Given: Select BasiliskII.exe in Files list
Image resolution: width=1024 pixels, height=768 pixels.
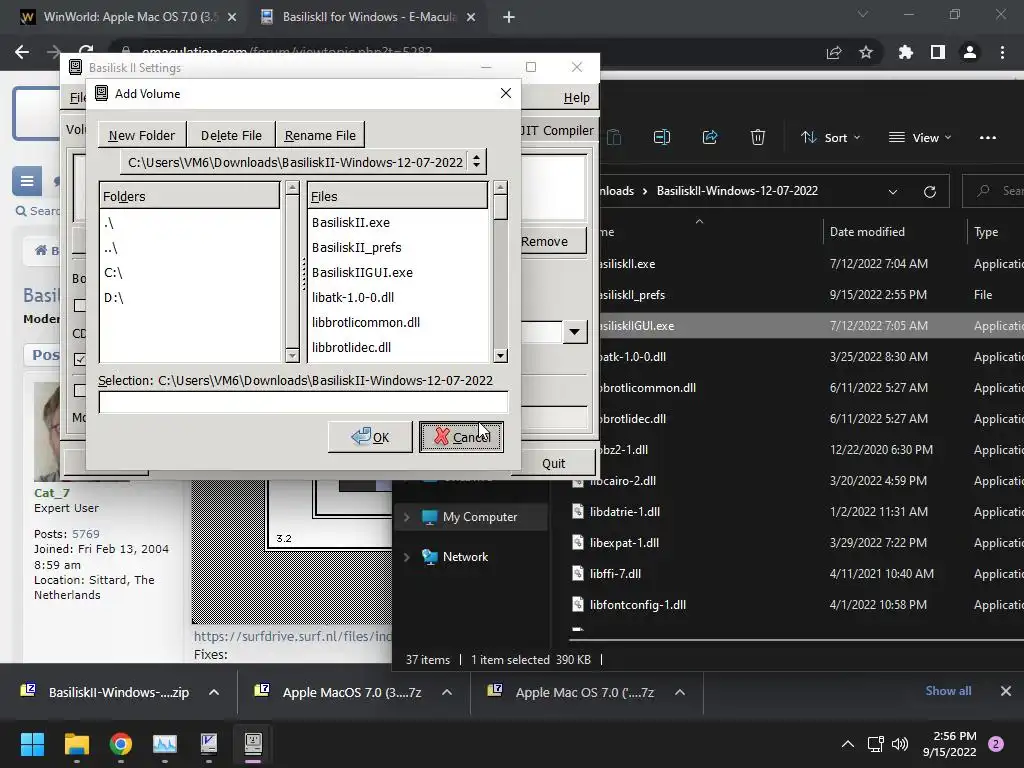Looking at the screenshot, I should (398, 223).
